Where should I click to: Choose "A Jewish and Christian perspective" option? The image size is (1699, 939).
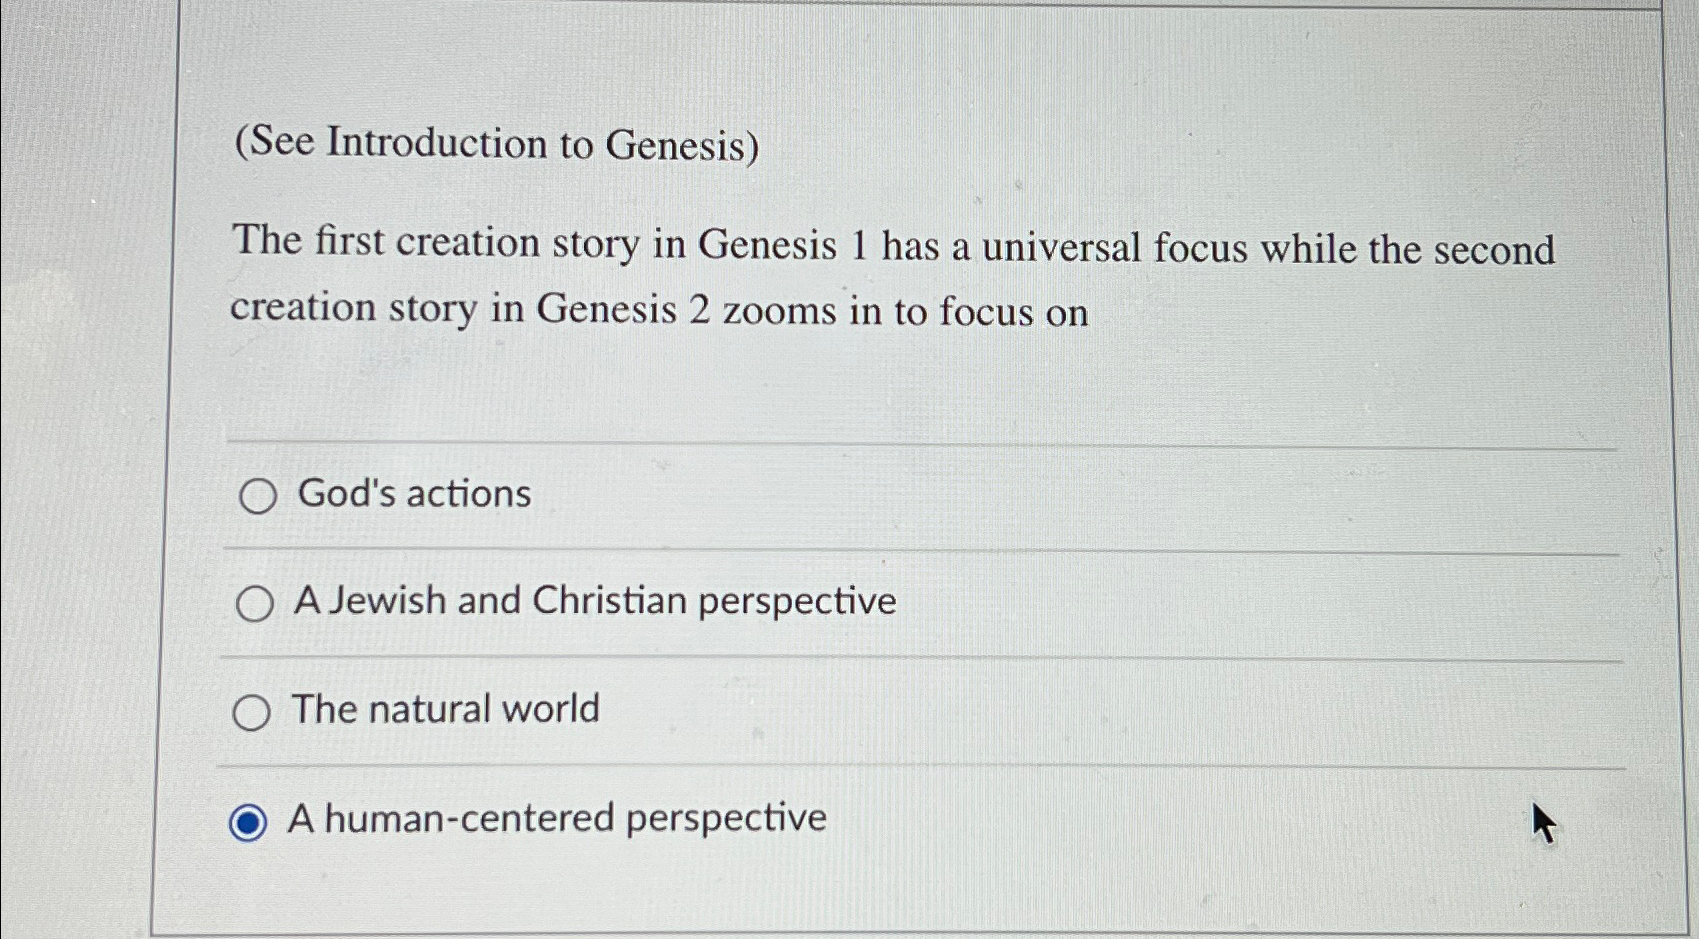pos(257,603)
